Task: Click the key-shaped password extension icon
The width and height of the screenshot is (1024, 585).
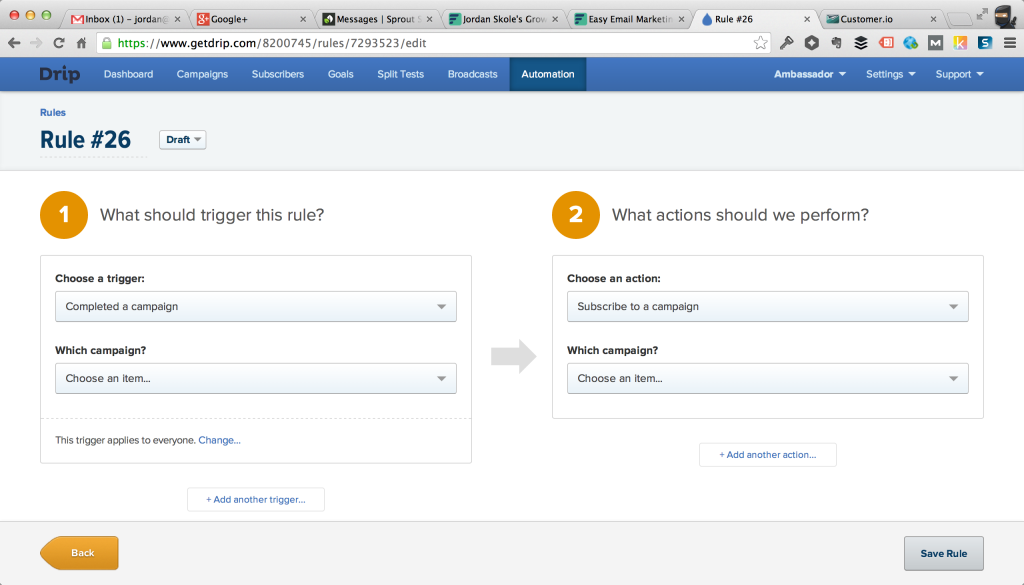Action: pos(787,43)
